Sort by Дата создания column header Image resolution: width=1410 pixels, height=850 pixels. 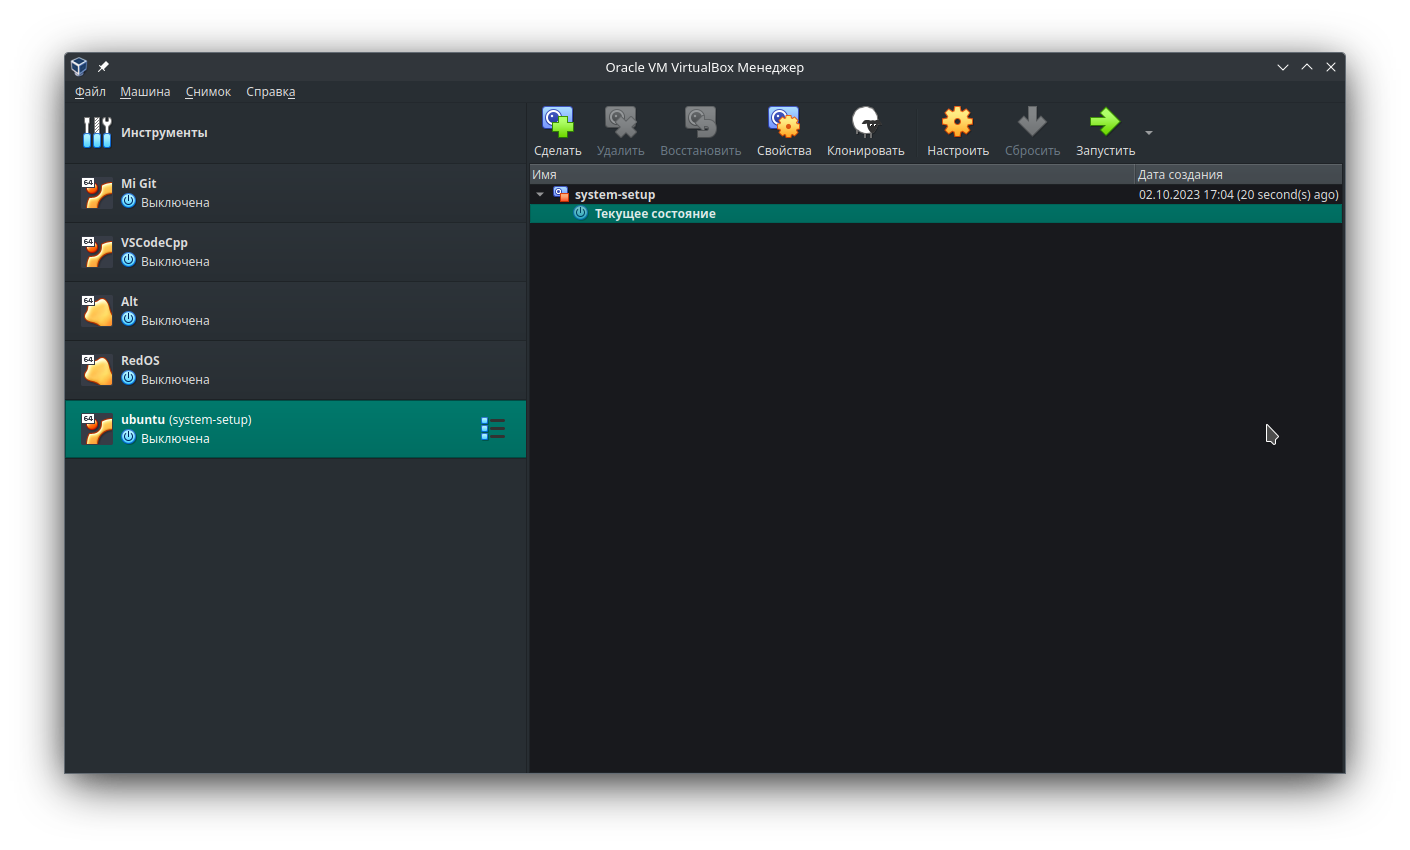click(x=1237, y=175)
